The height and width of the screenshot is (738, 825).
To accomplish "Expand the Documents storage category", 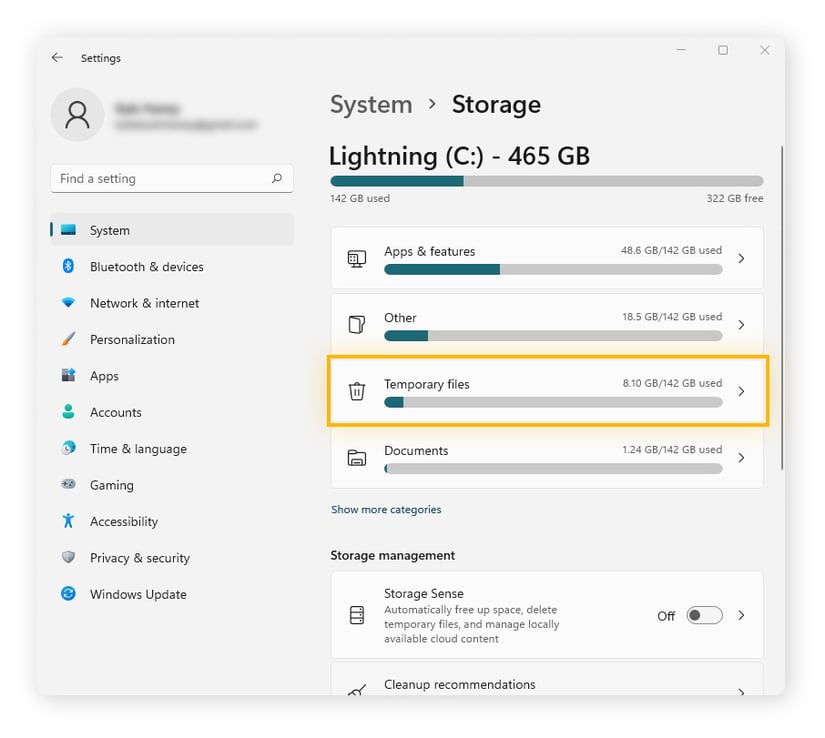I will tap(546, 458).
